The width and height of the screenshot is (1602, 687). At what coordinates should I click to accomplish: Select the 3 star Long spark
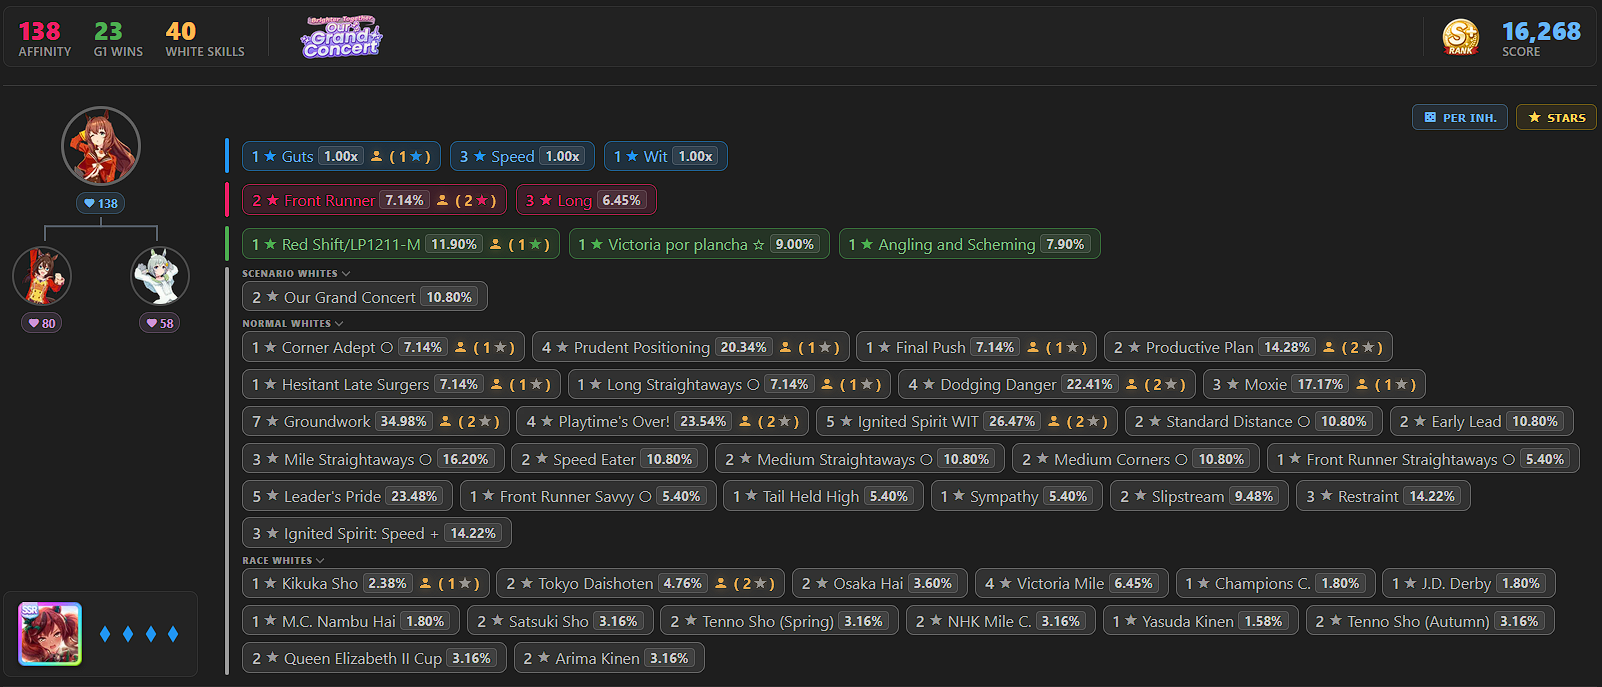(x=586, y=200)
